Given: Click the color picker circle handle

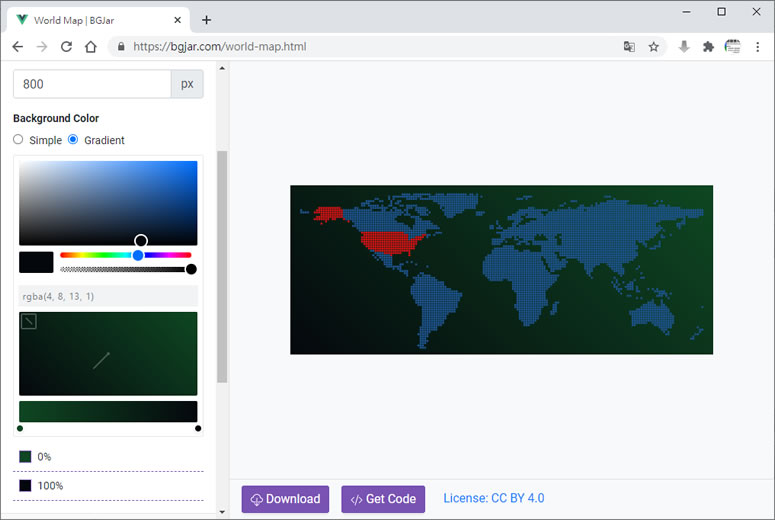Looking at the screenshot, I should pyautogui.click(x=141, y=241).
